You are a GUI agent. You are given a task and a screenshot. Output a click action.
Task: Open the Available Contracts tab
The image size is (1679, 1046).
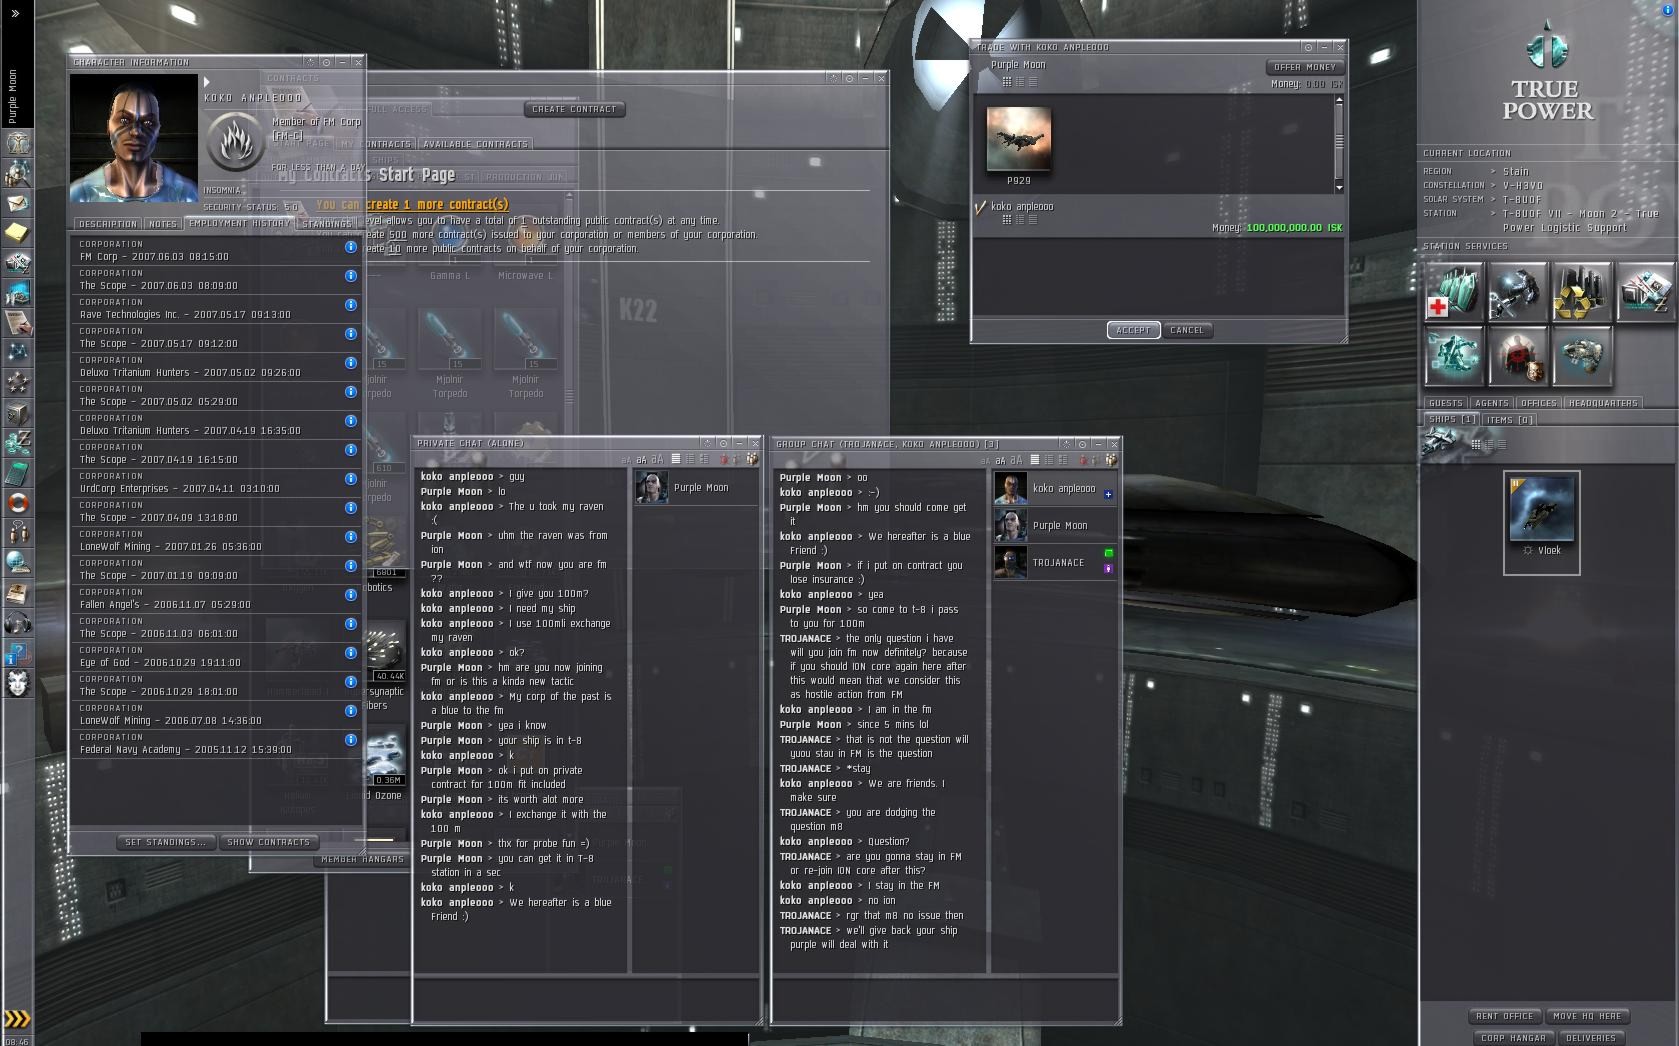pos(475,144)
